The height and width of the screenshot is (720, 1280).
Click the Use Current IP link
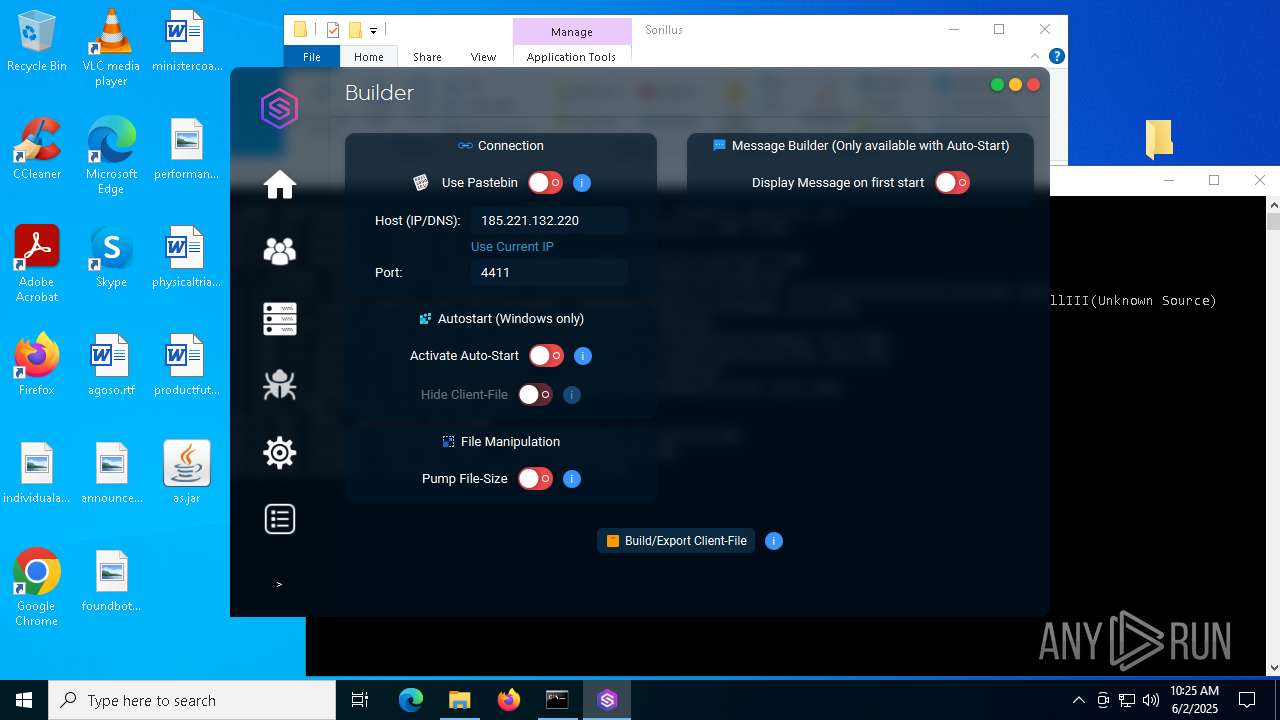[x=512, y=247]
